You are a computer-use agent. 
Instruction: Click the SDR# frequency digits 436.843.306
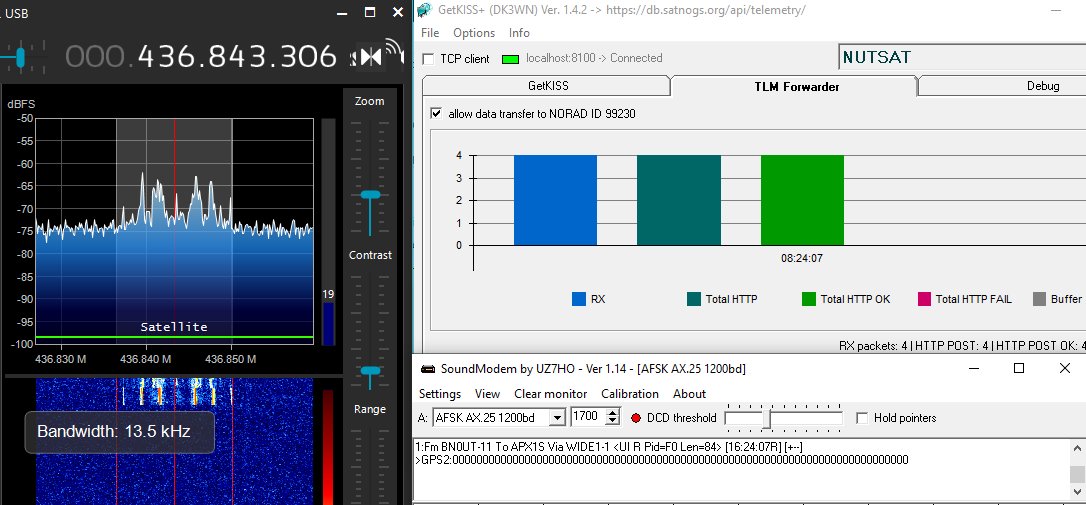click(x=237, y=57)
